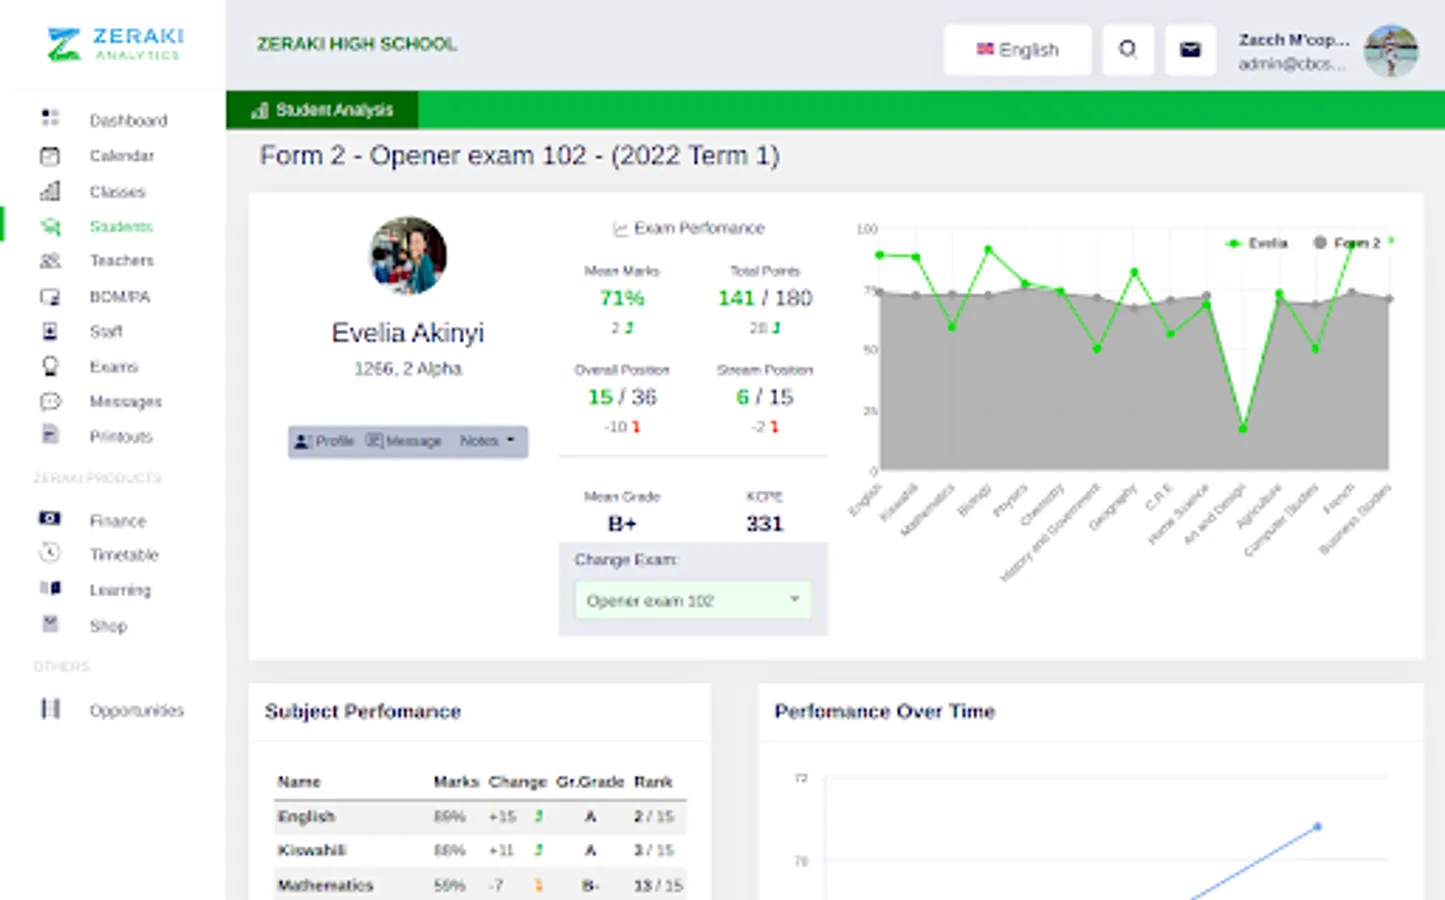
Task: Click the Marks column header
Action: [456, 782]
